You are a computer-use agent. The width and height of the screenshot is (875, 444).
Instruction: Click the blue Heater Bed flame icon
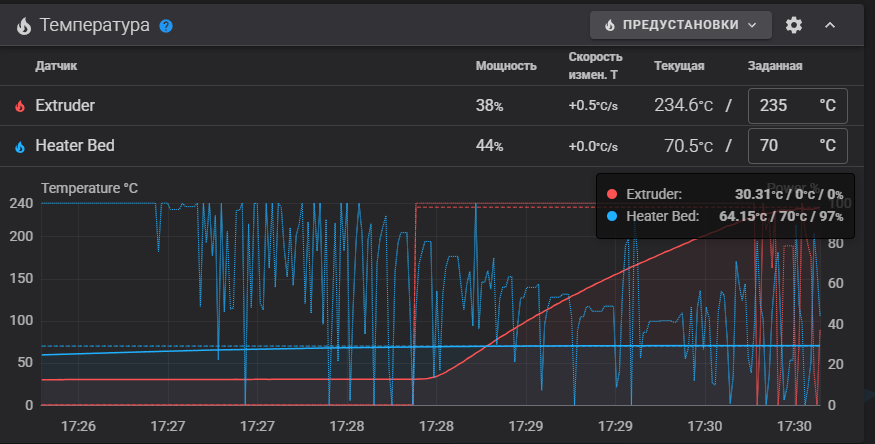[20, 147]
